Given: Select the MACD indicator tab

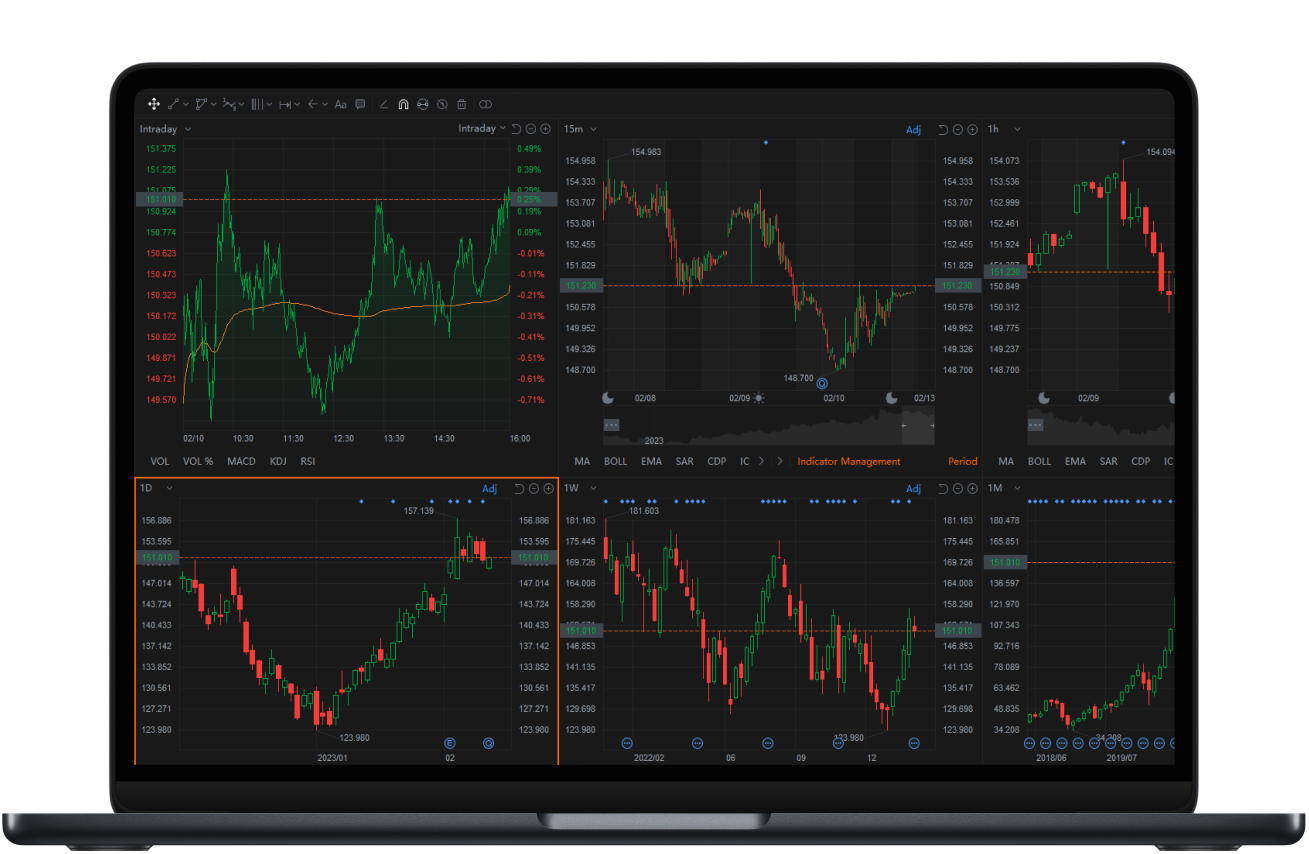Looking at the screenshot, I should tap(241, 462).
